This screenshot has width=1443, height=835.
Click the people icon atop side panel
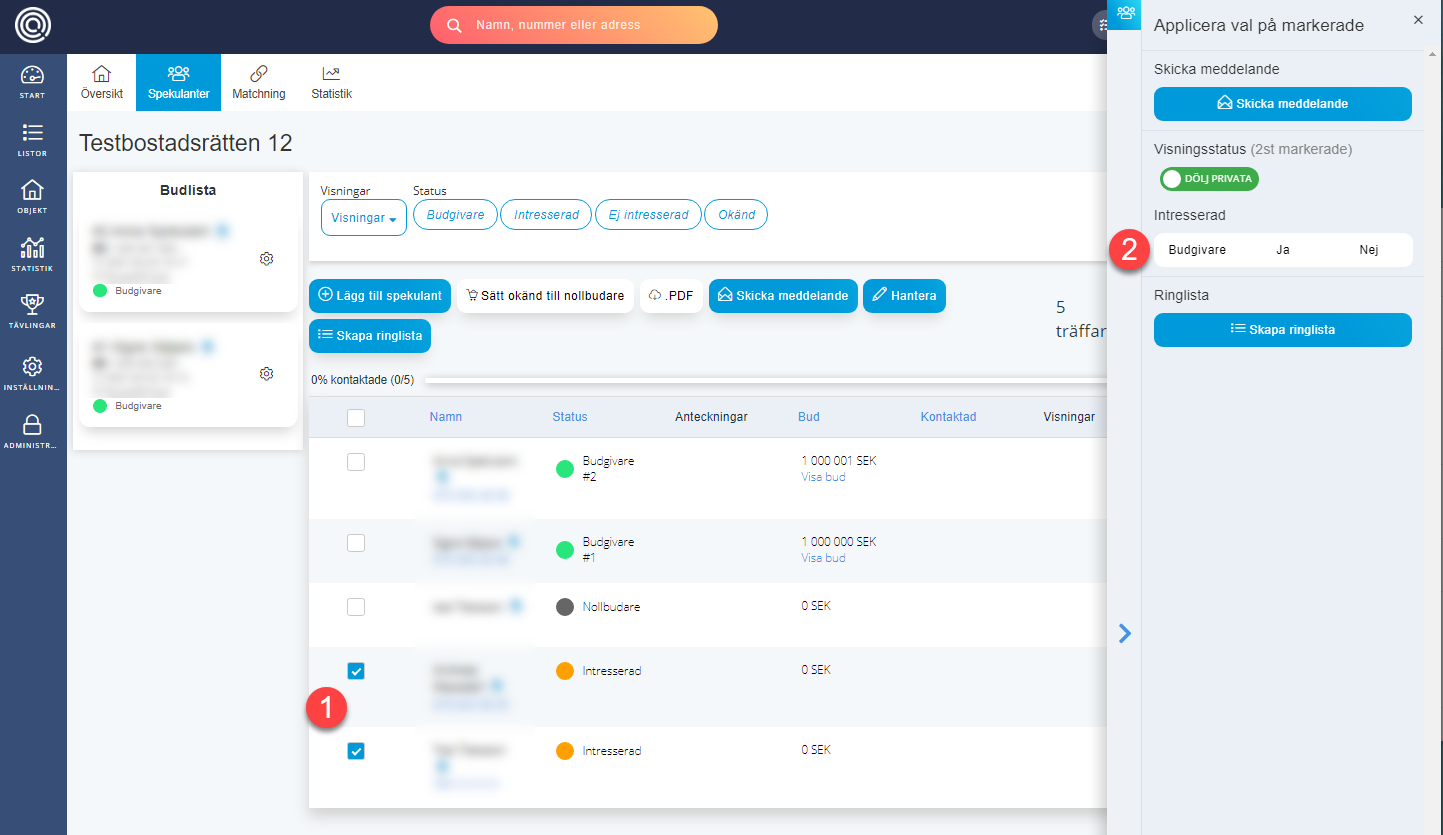[1125, 14]
